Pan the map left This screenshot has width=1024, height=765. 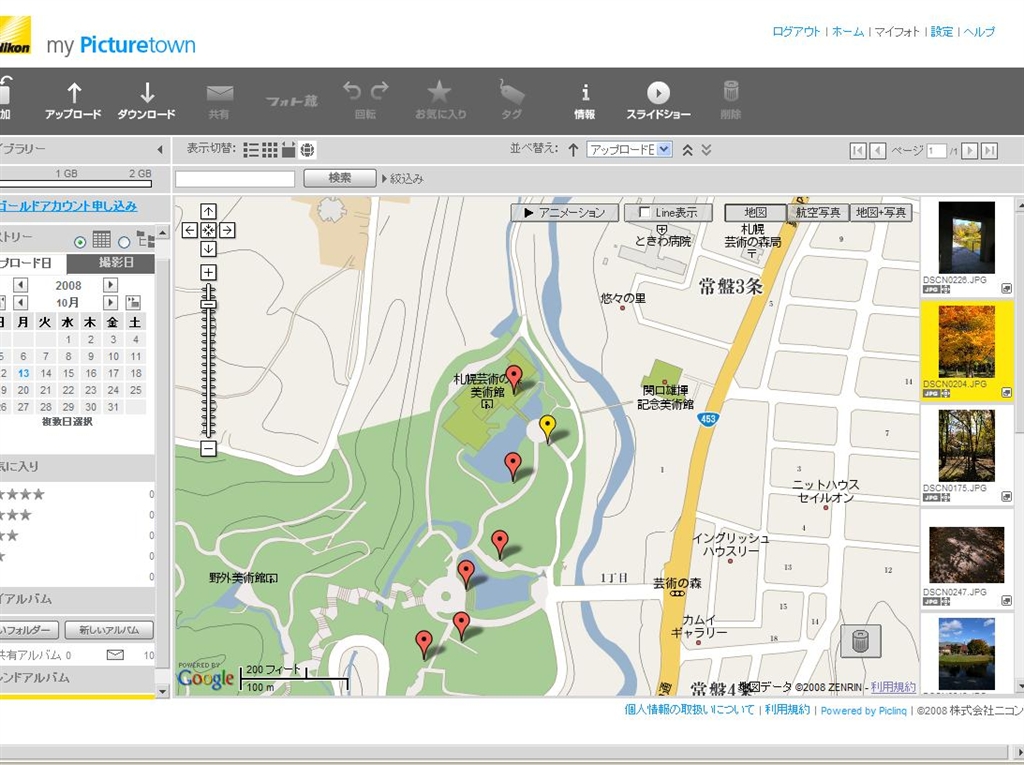[x=189, y=230]
